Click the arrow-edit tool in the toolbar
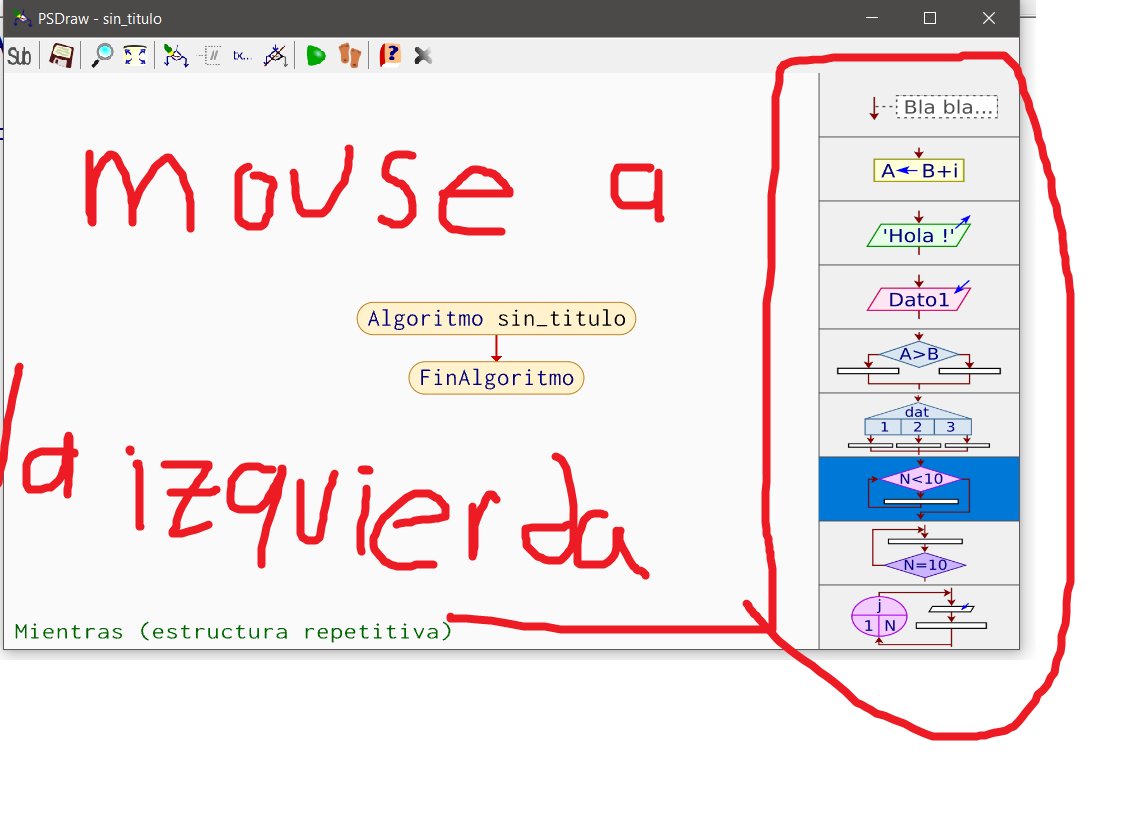The width and height of the screenshot is (1136, 824). tap(175, 55)
